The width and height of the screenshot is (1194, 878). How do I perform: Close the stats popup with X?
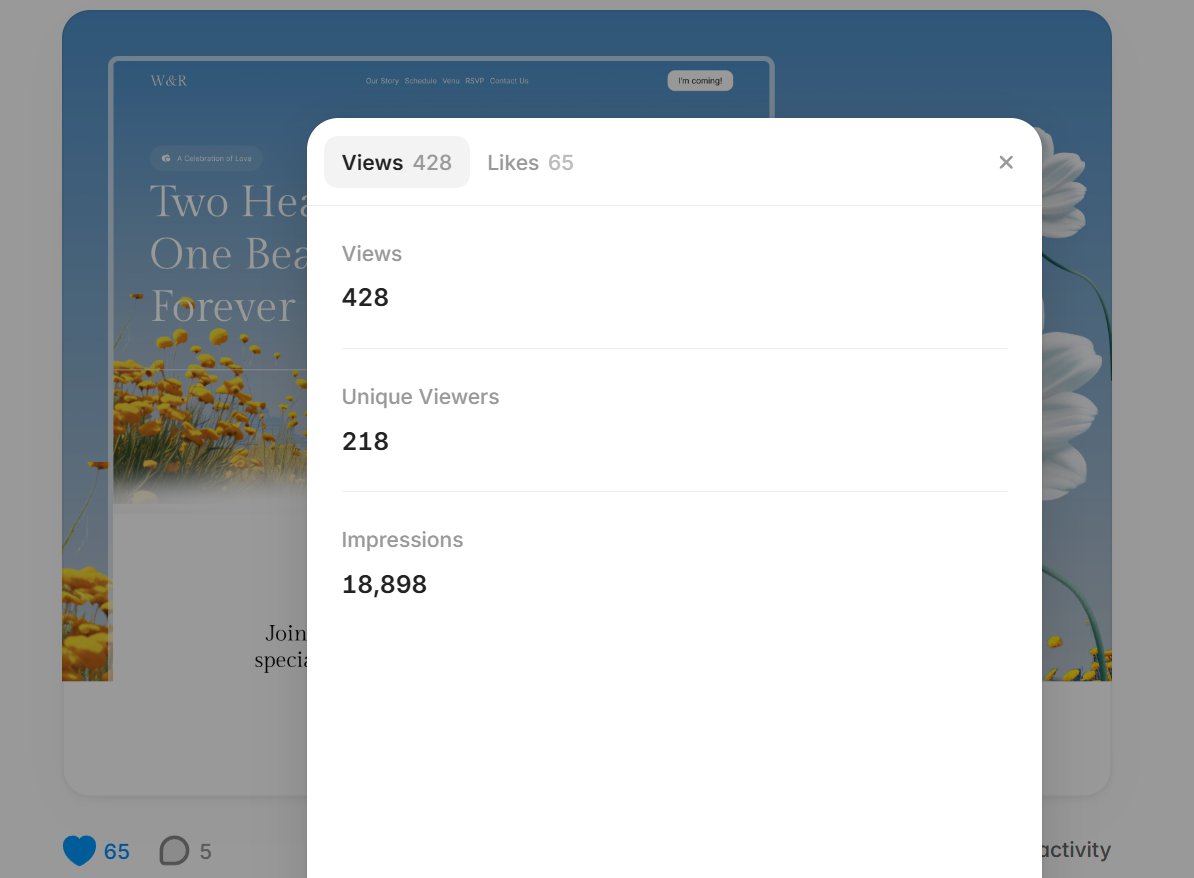click(x=1006, y=162)
